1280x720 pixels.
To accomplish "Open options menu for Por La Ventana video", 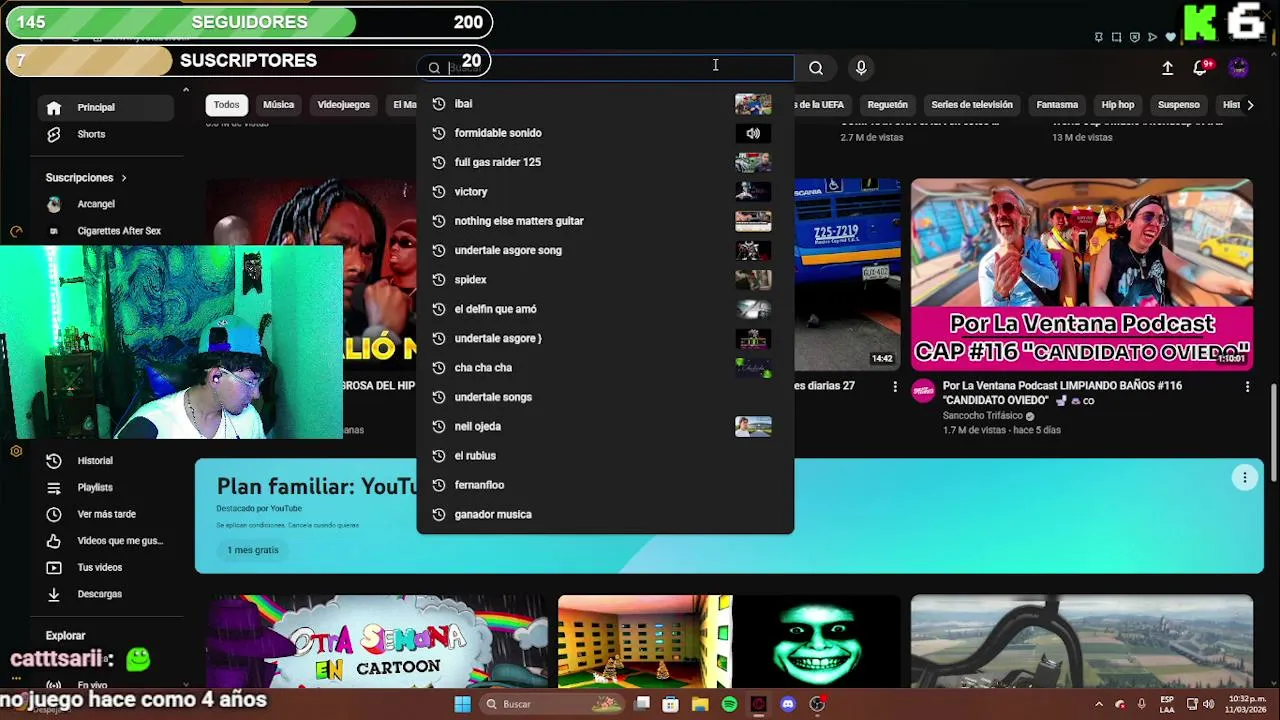I will point(1247,386).
